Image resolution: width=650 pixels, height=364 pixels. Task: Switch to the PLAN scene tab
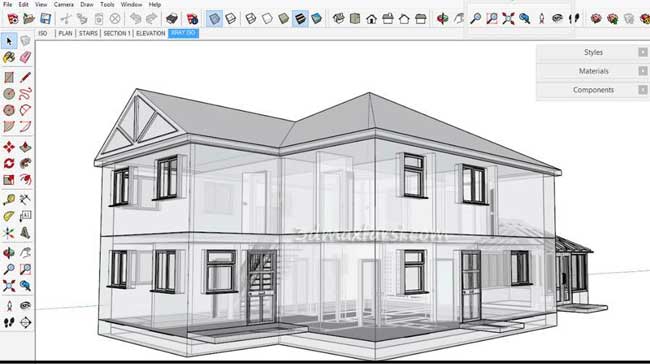[65, 33]
